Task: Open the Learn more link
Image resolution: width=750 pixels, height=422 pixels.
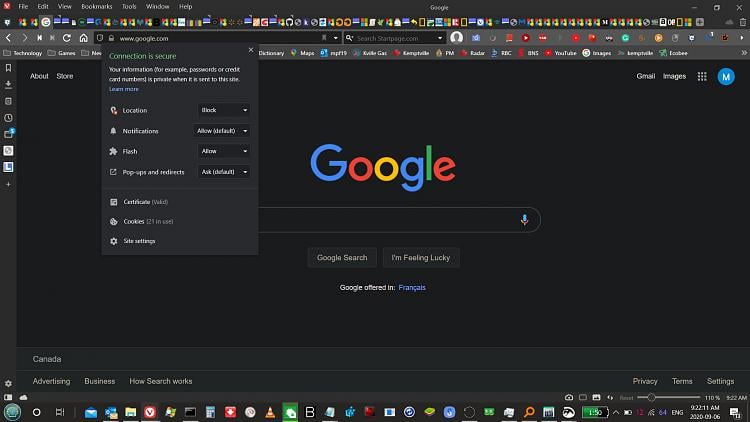Action: tap(123, 89)
